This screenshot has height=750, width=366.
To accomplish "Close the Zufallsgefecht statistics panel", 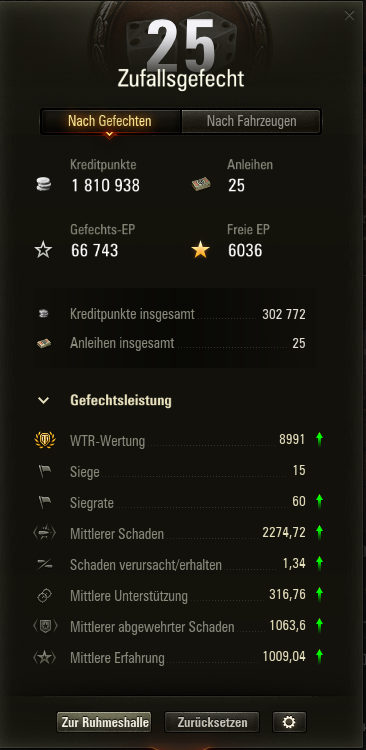I will tap(350, 16).
